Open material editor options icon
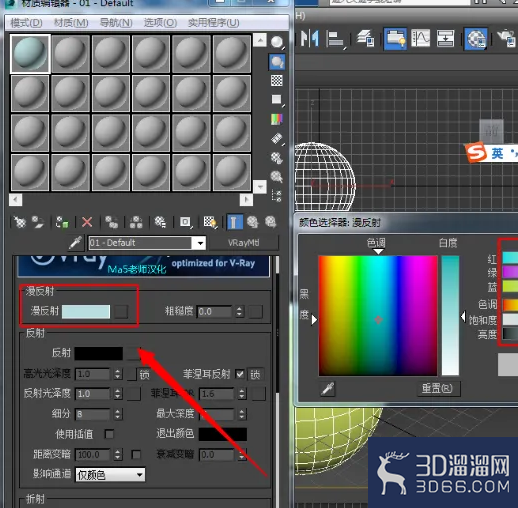This screenshot has width=518, height=508. (x=277, y=158)
